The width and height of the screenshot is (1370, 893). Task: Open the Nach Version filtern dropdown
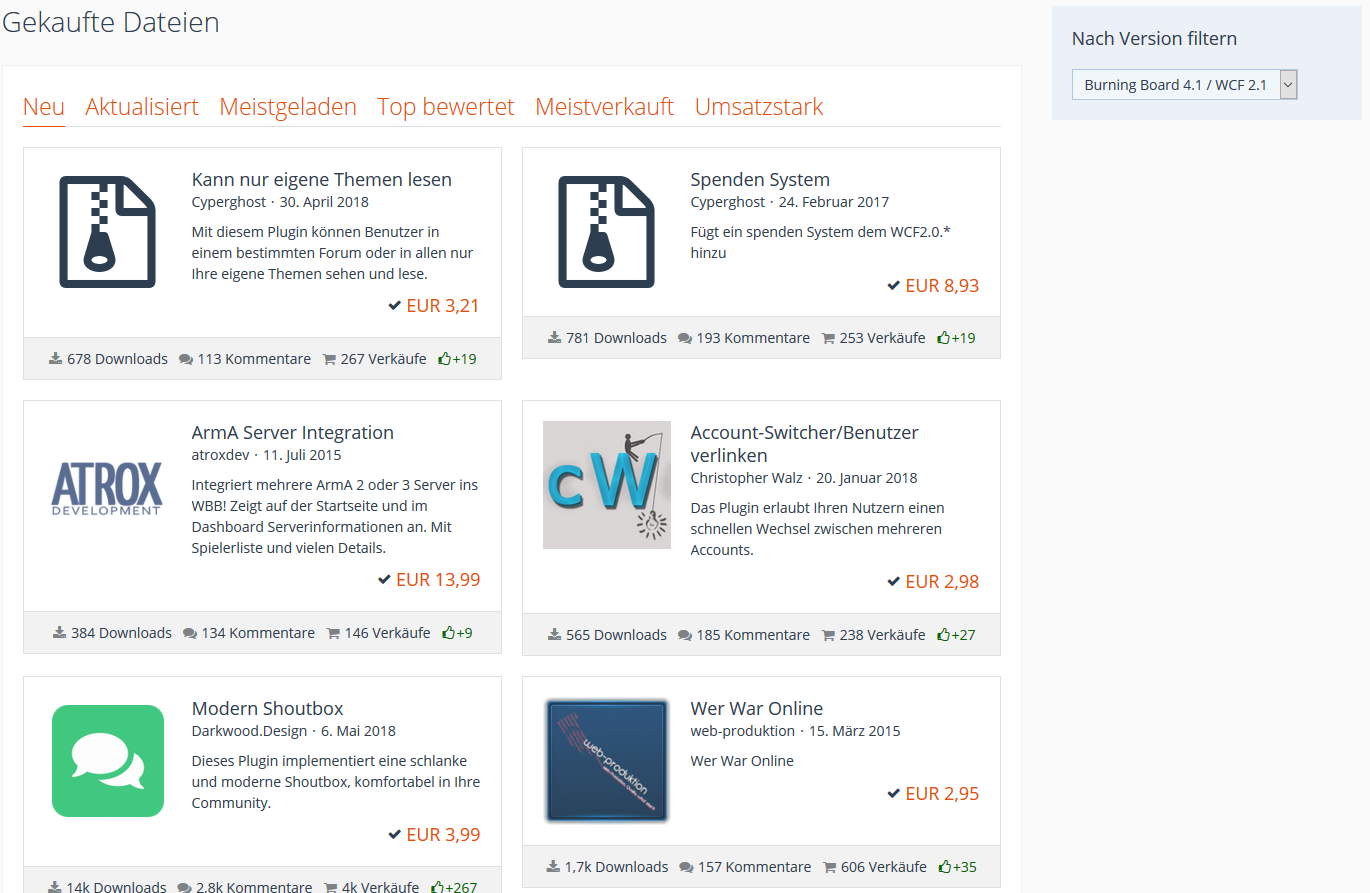tap(1184, 85)
